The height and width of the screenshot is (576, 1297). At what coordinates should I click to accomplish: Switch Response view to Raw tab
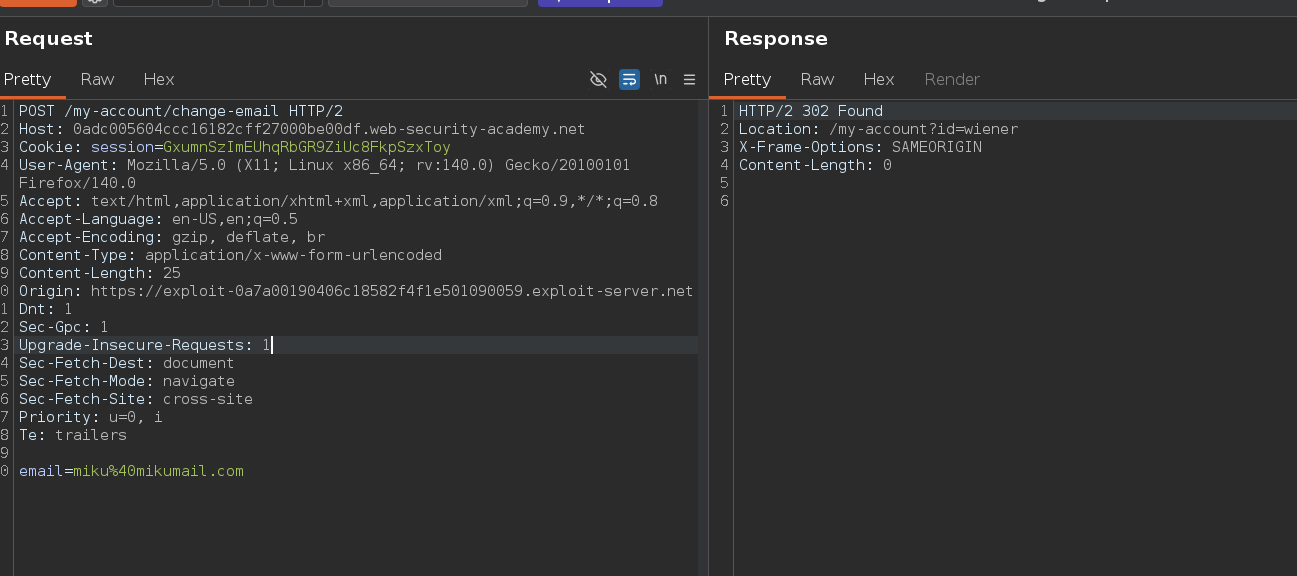click(817, 79)
